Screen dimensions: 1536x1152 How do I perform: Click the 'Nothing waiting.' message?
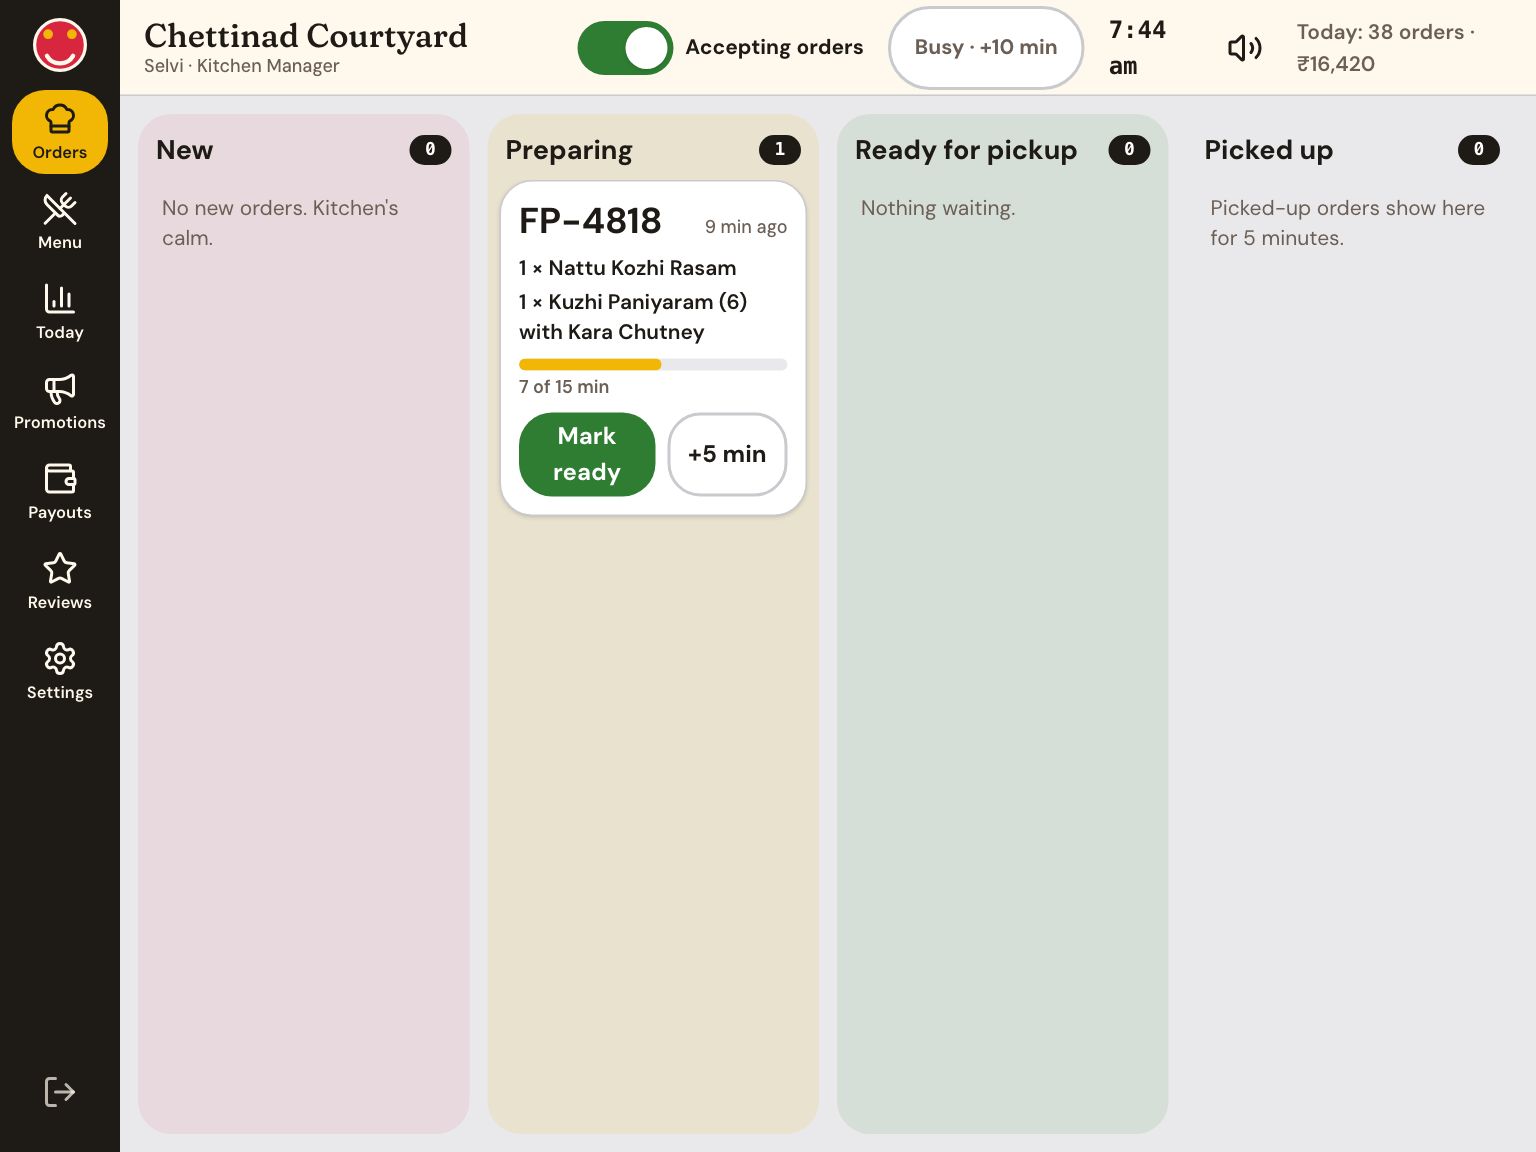[938, 208]
